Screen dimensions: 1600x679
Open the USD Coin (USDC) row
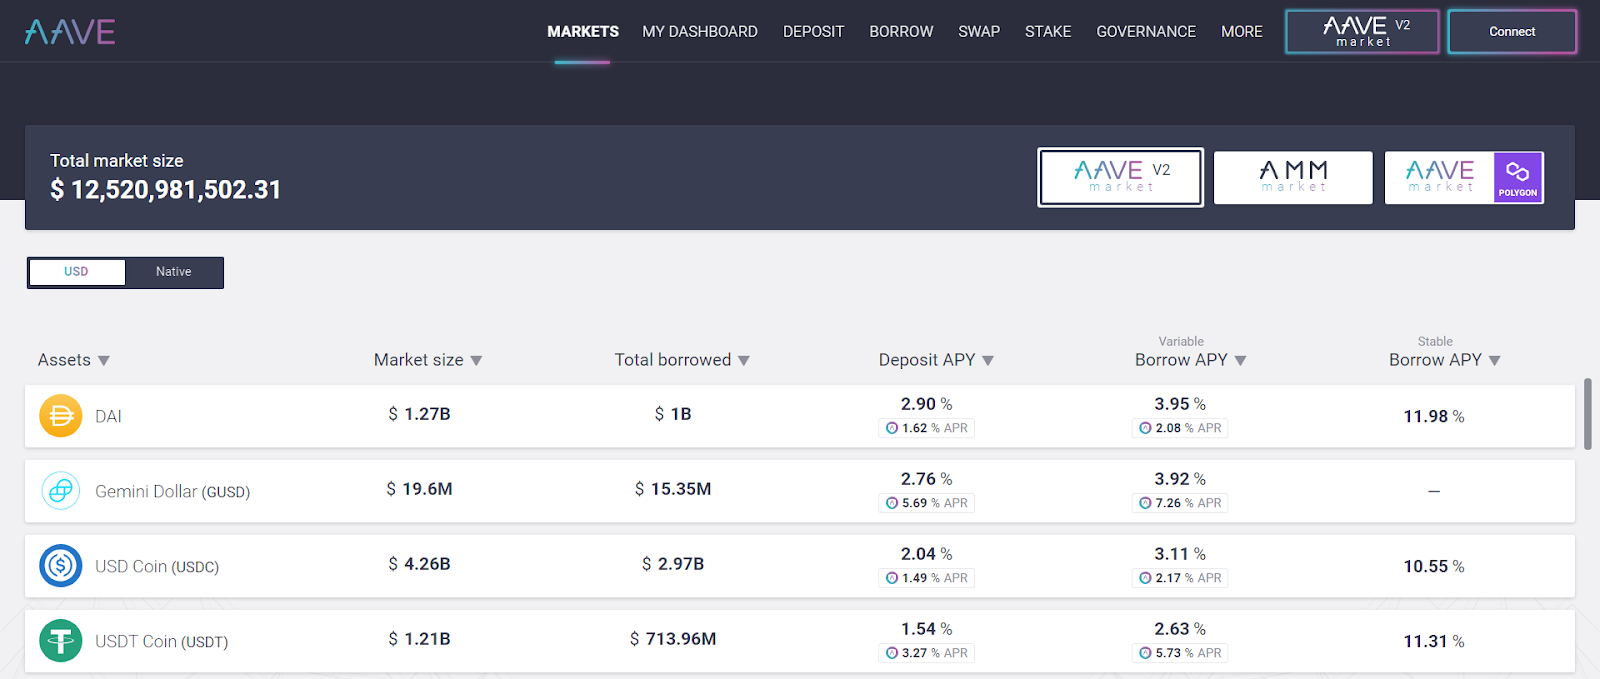pos(800,566)
